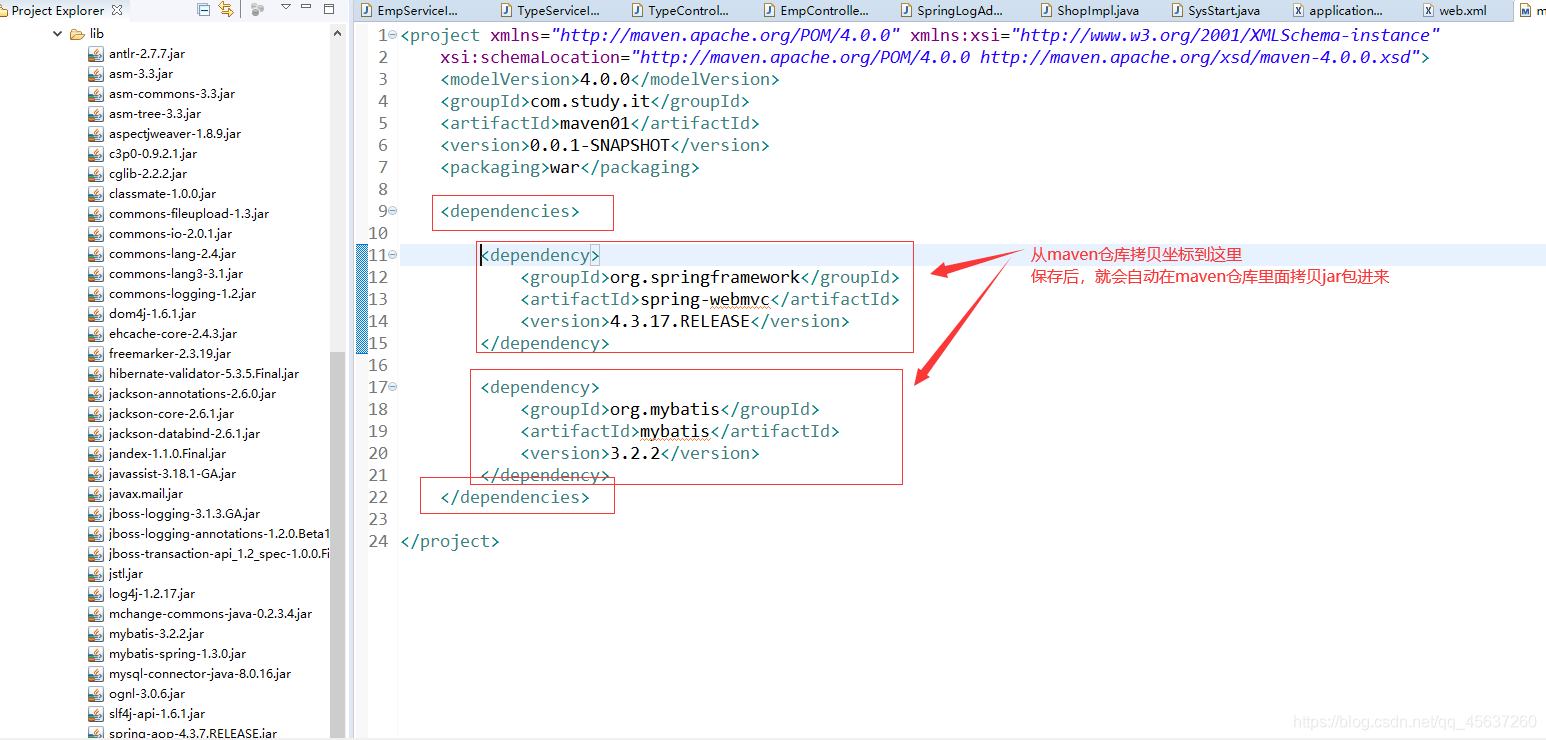Click jar icon beside ognl-3.0.6.jar
The width and height of the screenshot is (1546, 740).
96,694
